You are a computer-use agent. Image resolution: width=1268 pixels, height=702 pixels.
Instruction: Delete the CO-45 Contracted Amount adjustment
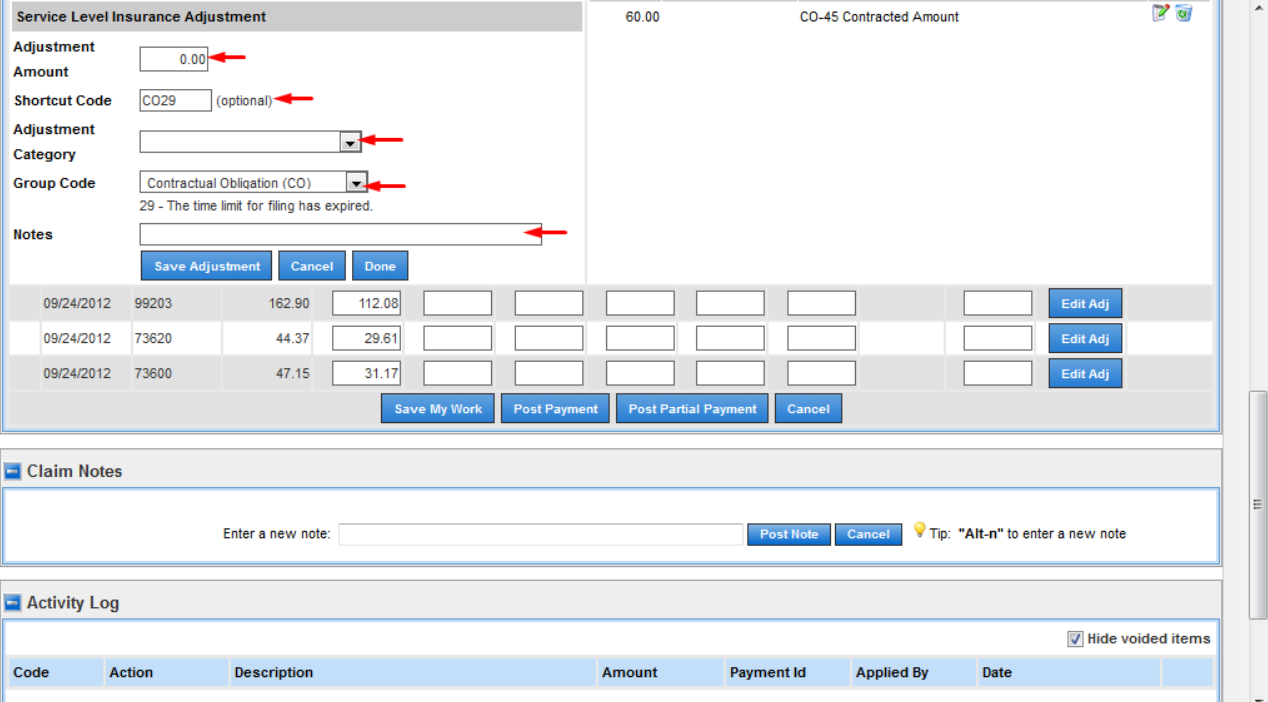point(1184,13)
